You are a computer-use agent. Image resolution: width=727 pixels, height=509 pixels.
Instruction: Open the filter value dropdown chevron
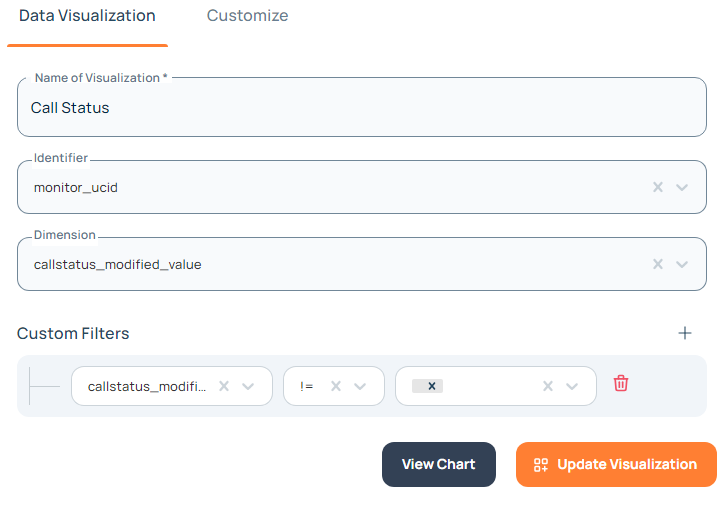coord(572,386)
